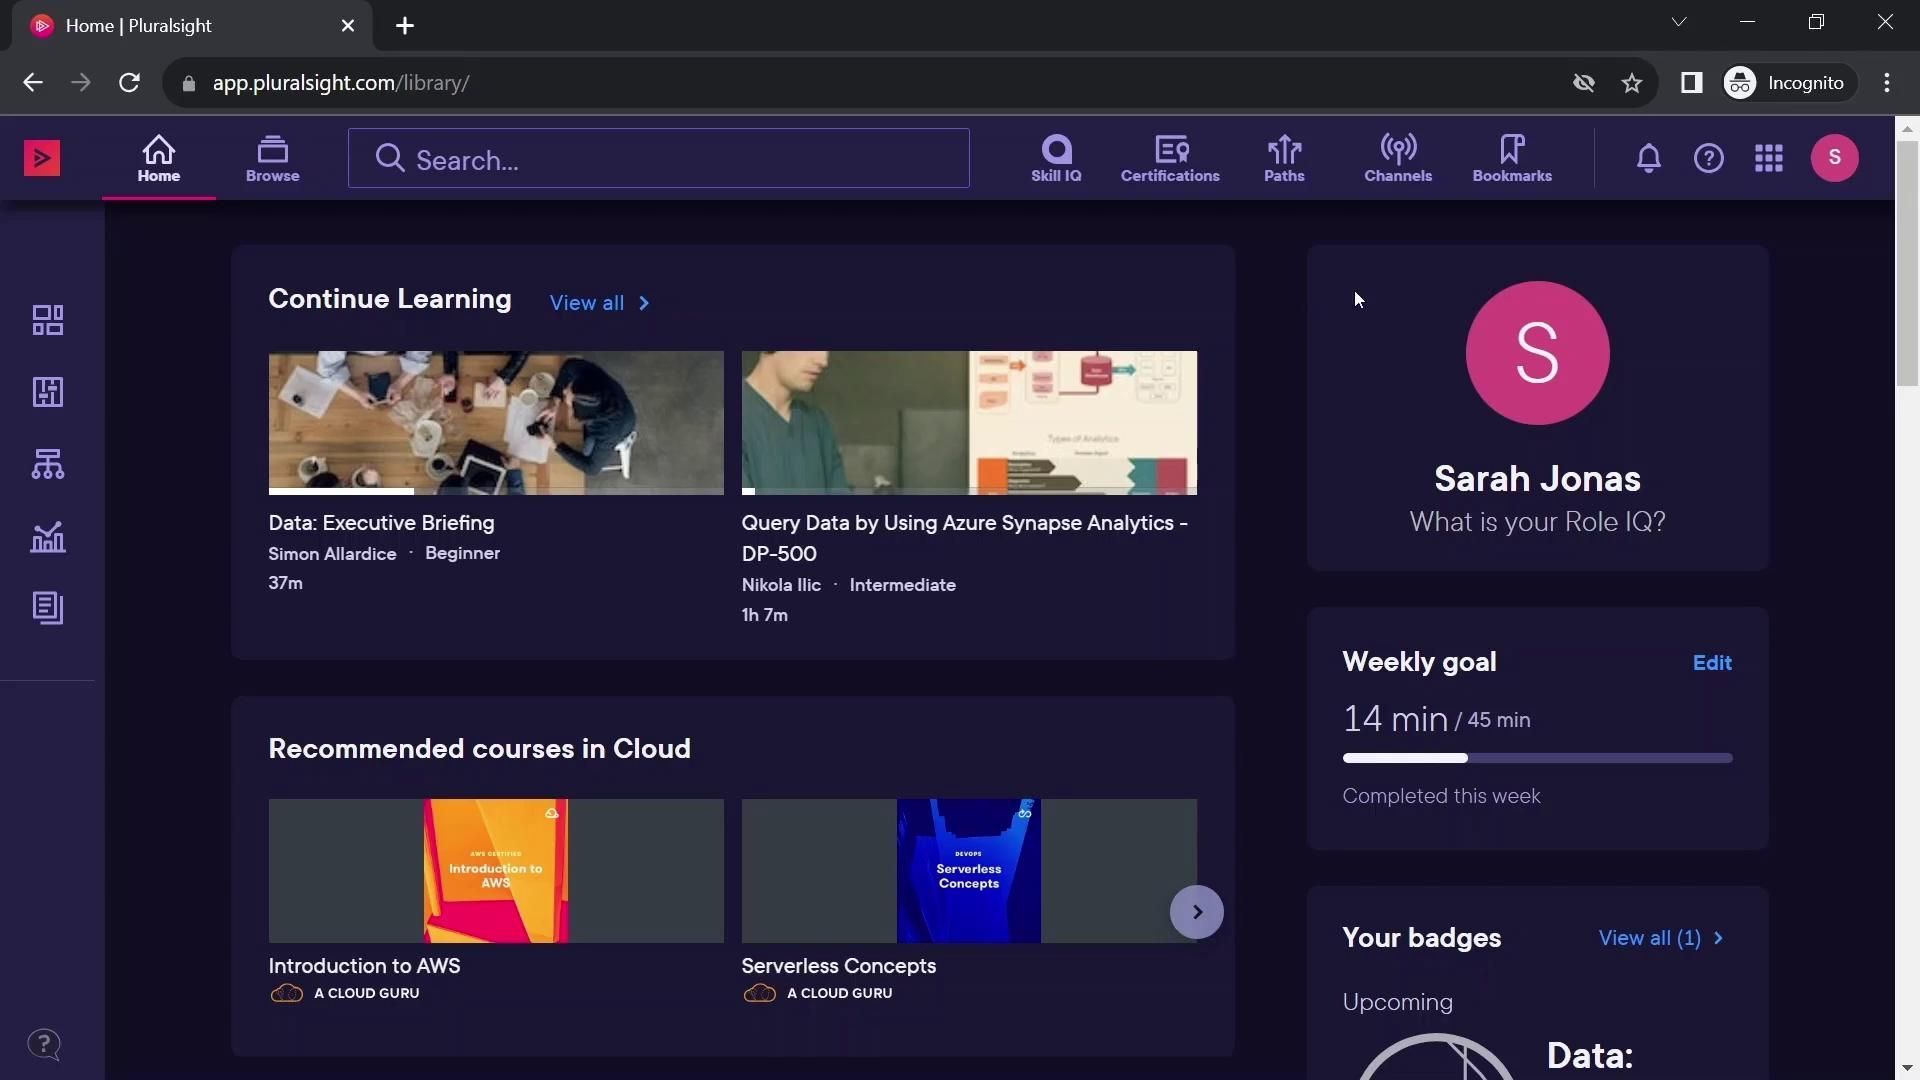1920x1080 pixels.
Task: Open Skill IQ from the navigation bar
Action: [x=1056, y=158]
